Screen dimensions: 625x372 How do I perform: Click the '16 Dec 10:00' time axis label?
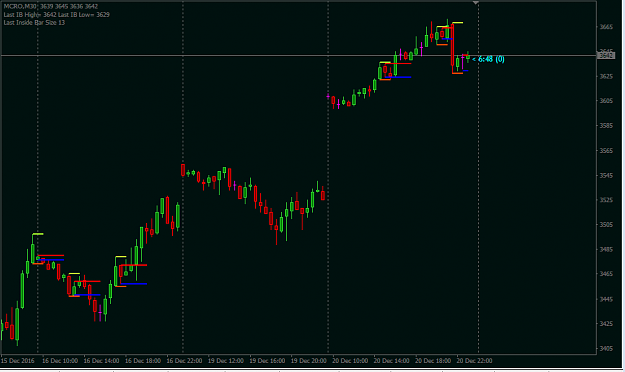[x=60, y=361]
